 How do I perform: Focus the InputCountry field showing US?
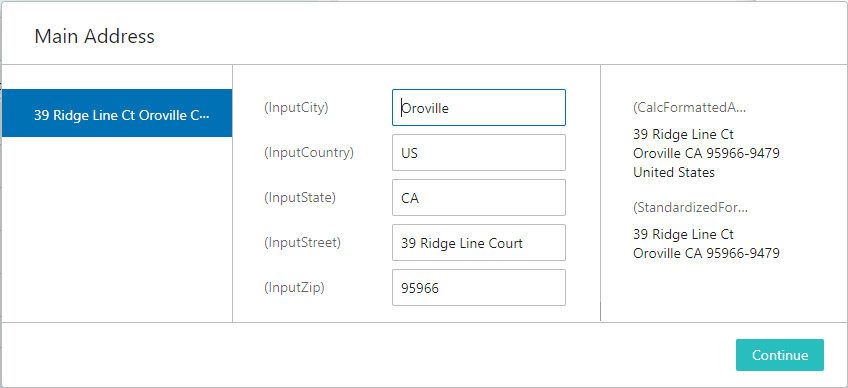point(479,153)
